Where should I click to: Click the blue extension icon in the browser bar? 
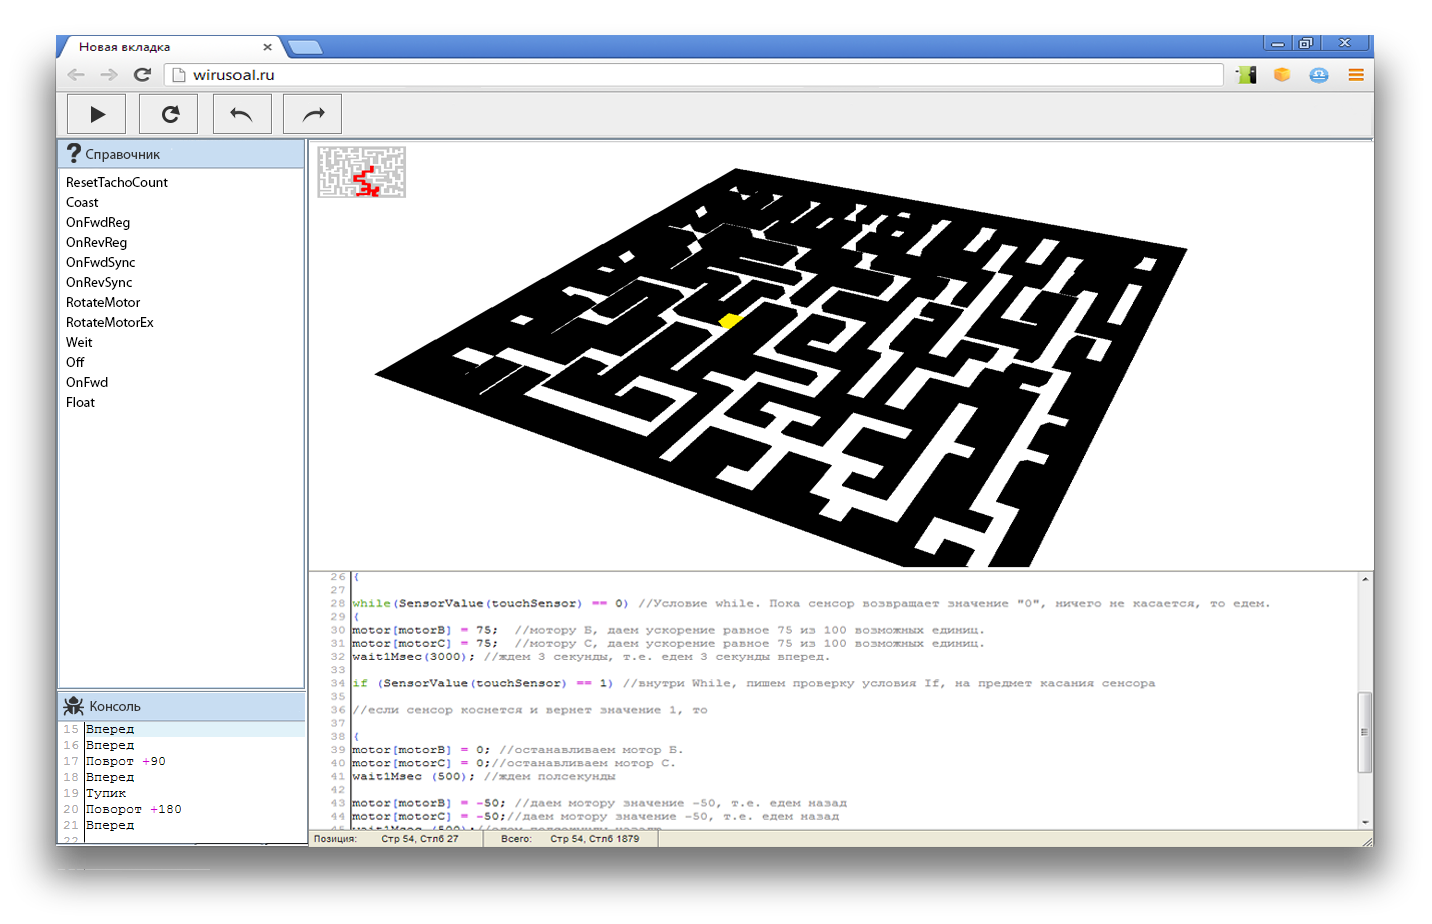[1318, 75]
